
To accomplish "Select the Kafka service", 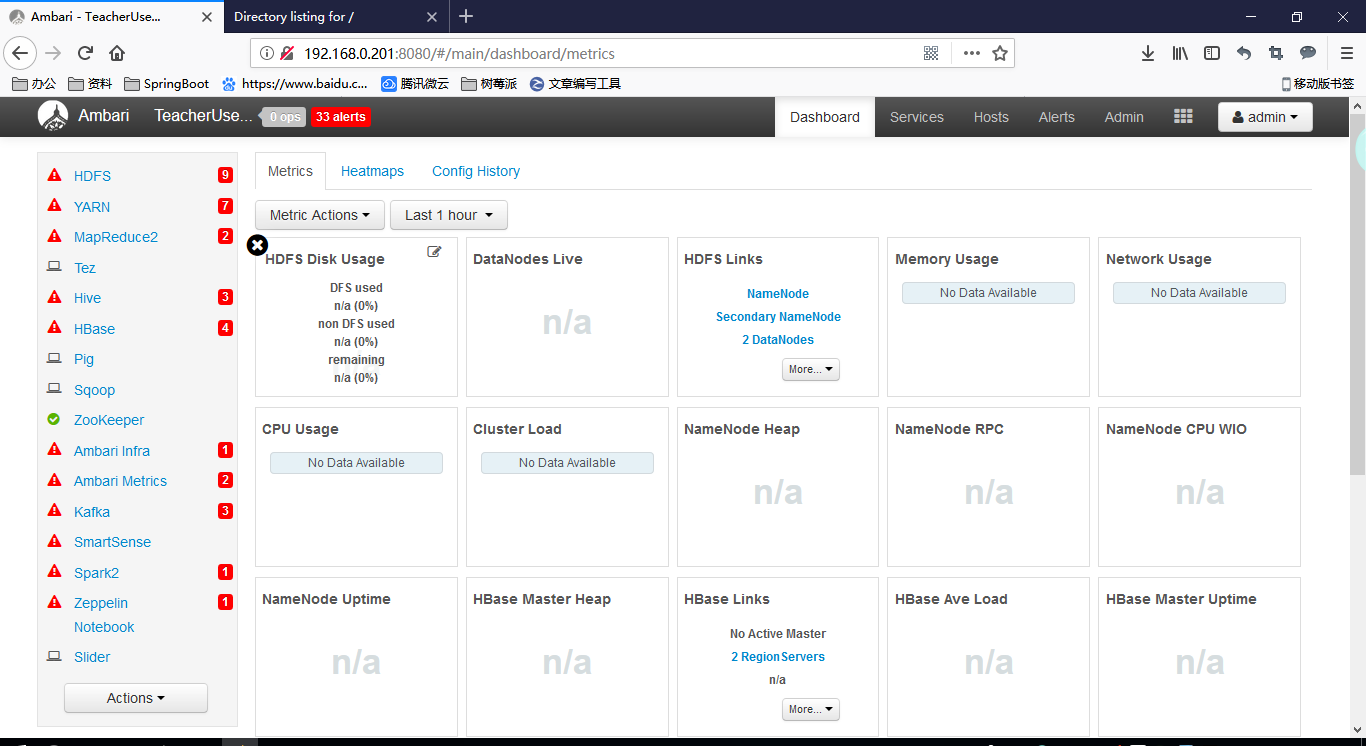I will click(x=92, y=512).
